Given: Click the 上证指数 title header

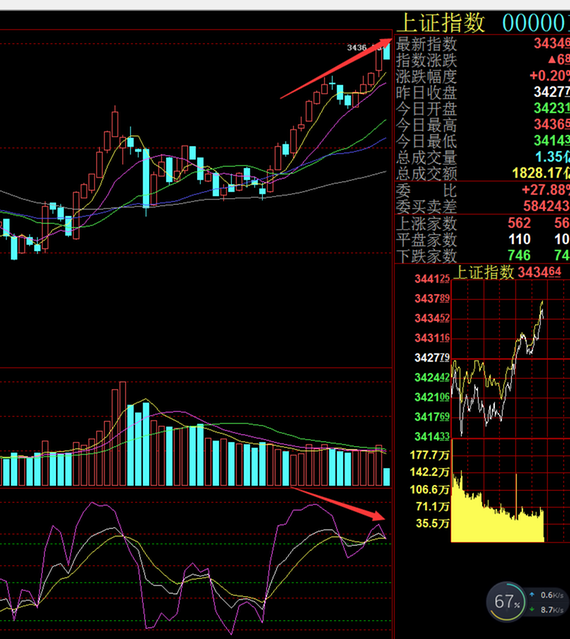Looking at the screenshot, I should coord(441,22).
